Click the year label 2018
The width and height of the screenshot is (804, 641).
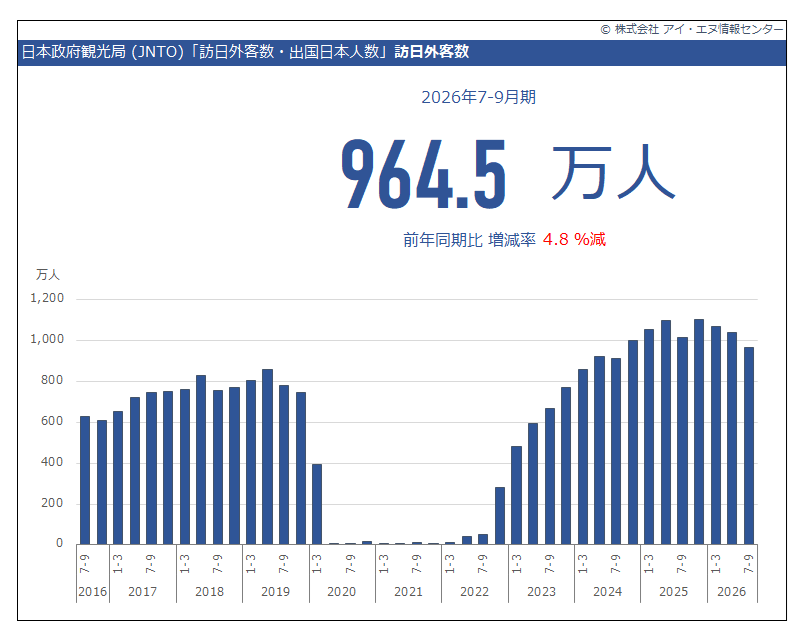(209, 592)
